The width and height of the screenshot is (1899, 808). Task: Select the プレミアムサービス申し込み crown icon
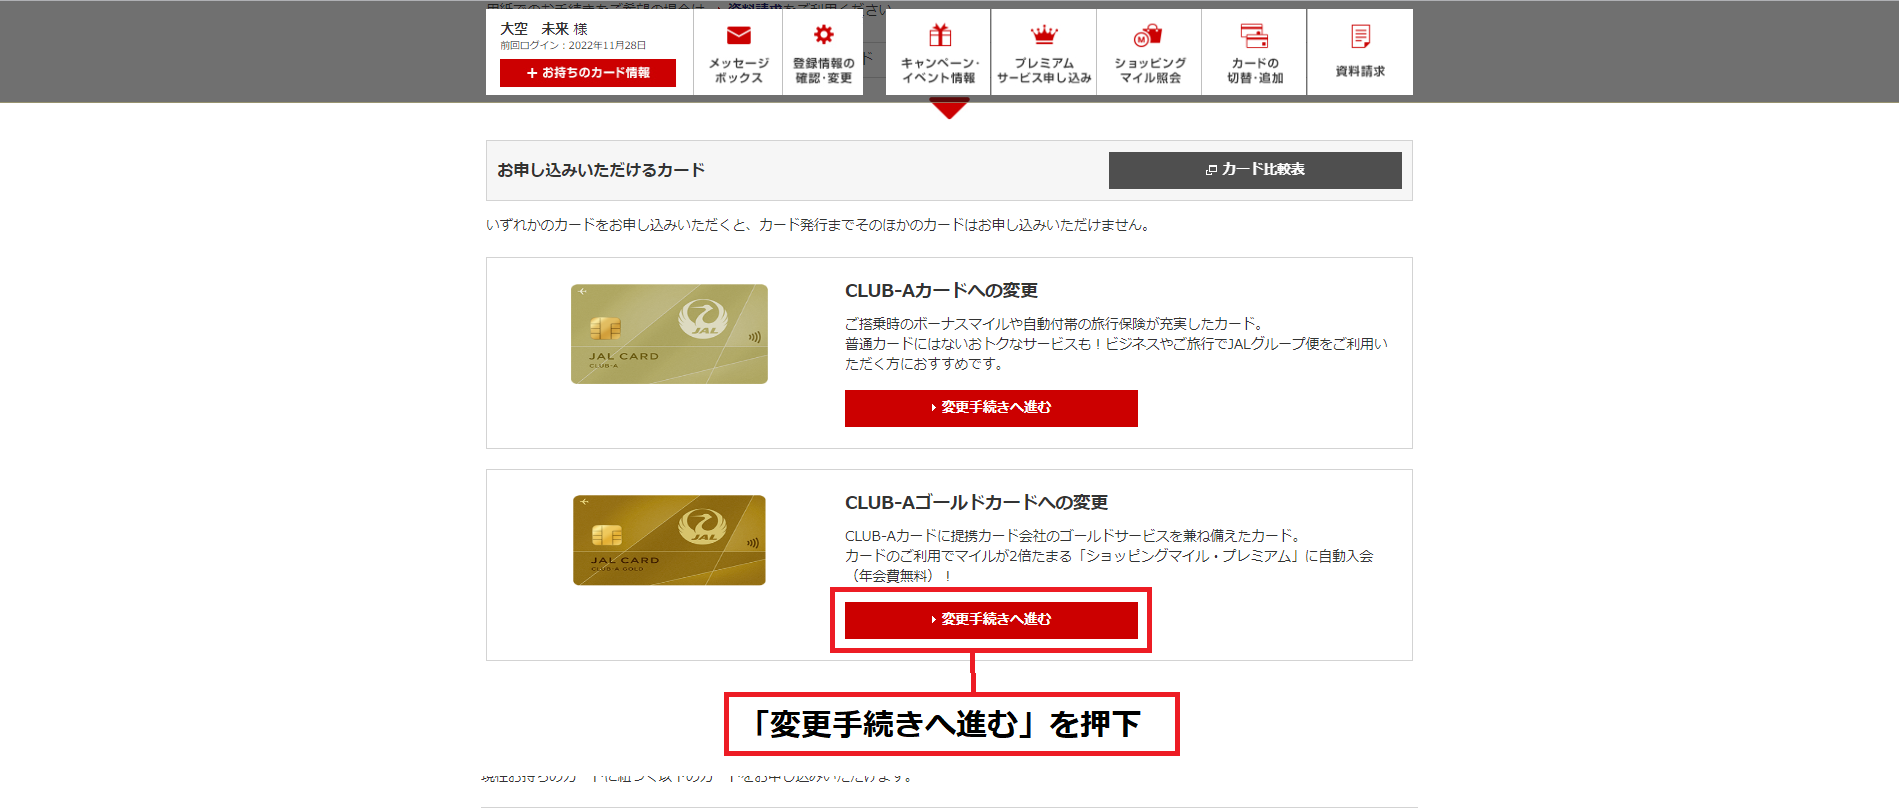(1044, 35)
